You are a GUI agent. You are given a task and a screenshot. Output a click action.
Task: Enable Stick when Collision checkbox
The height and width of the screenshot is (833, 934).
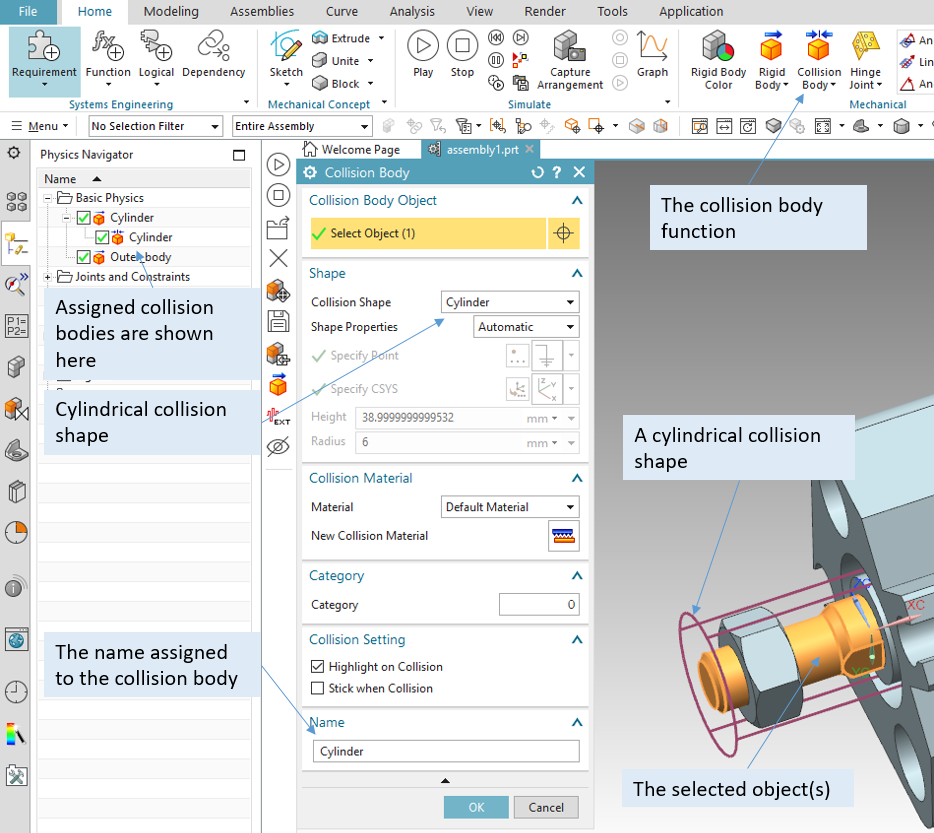318,689
